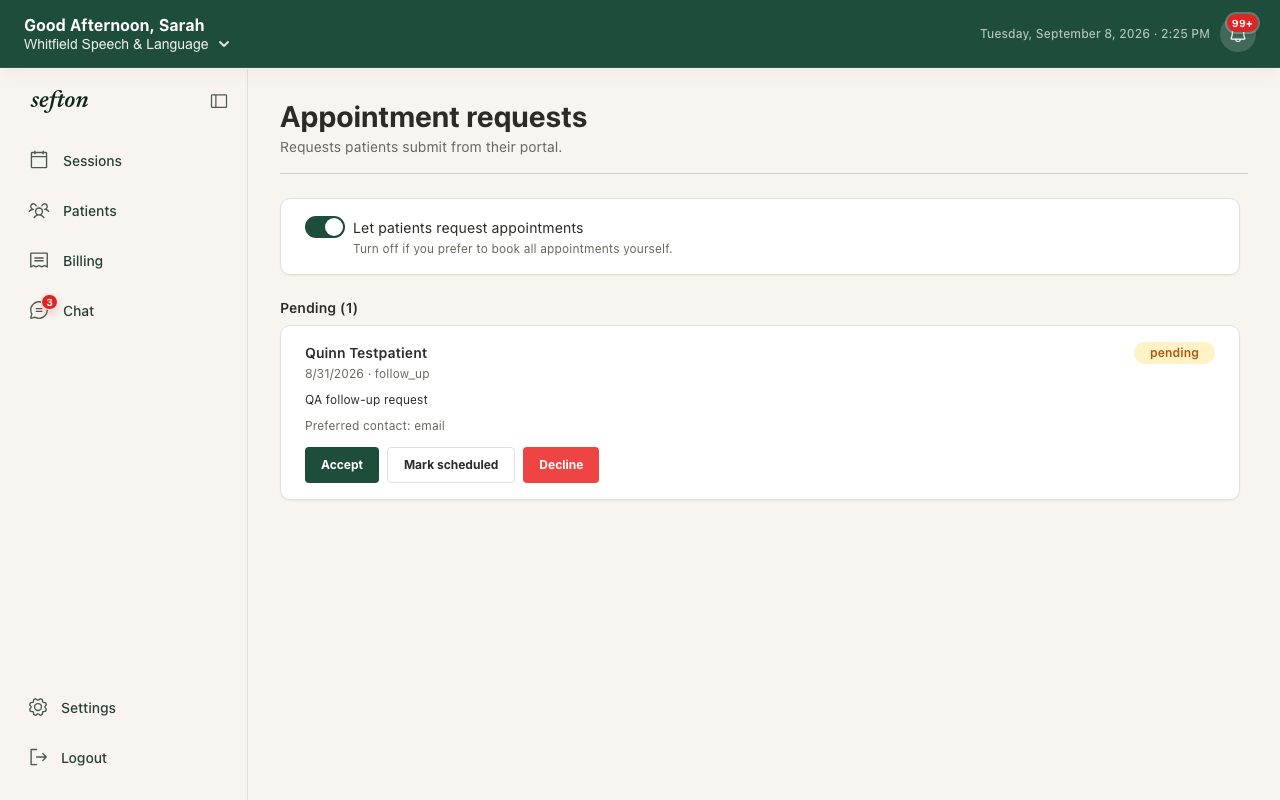Click the Mark scheduled button
This screenshot has width=1280, height=800.
tap(451, 465)
